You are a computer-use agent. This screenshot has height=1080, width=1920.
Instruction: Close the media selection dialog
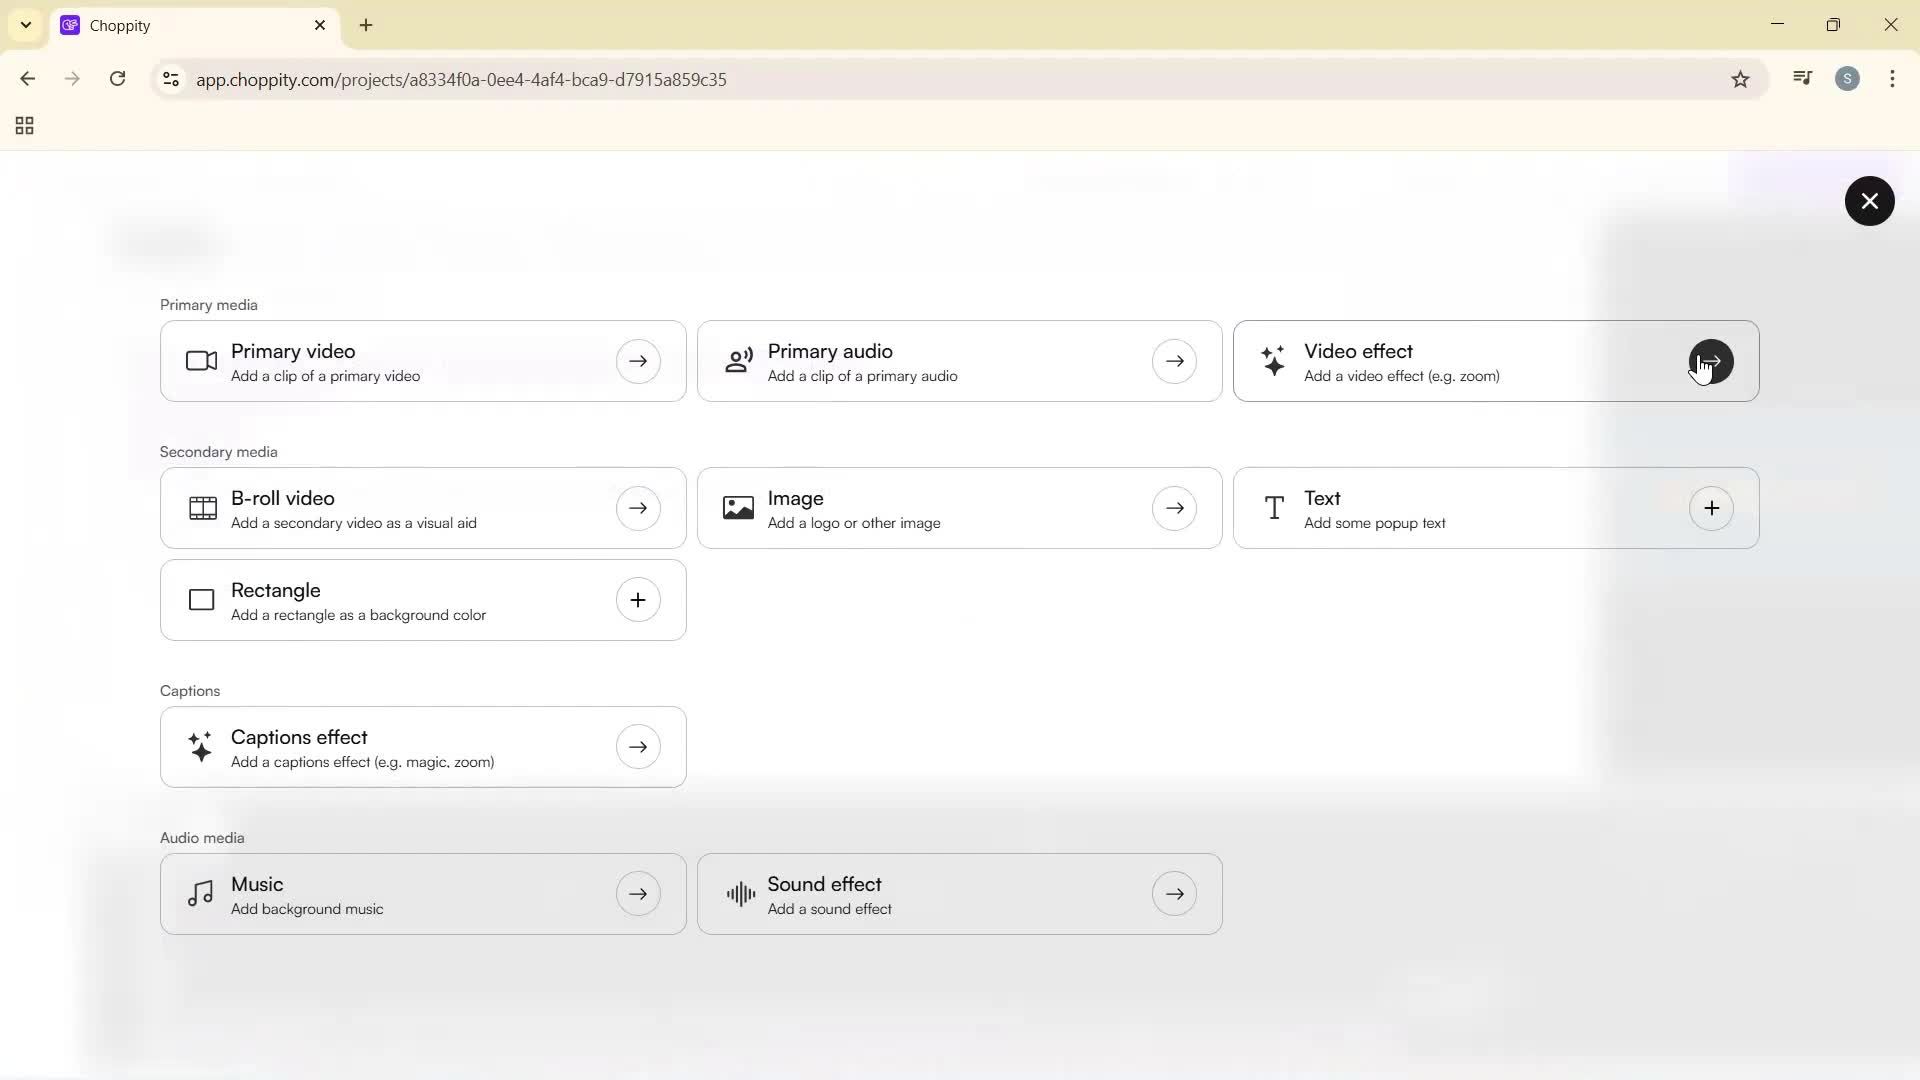click(1869, 200)
